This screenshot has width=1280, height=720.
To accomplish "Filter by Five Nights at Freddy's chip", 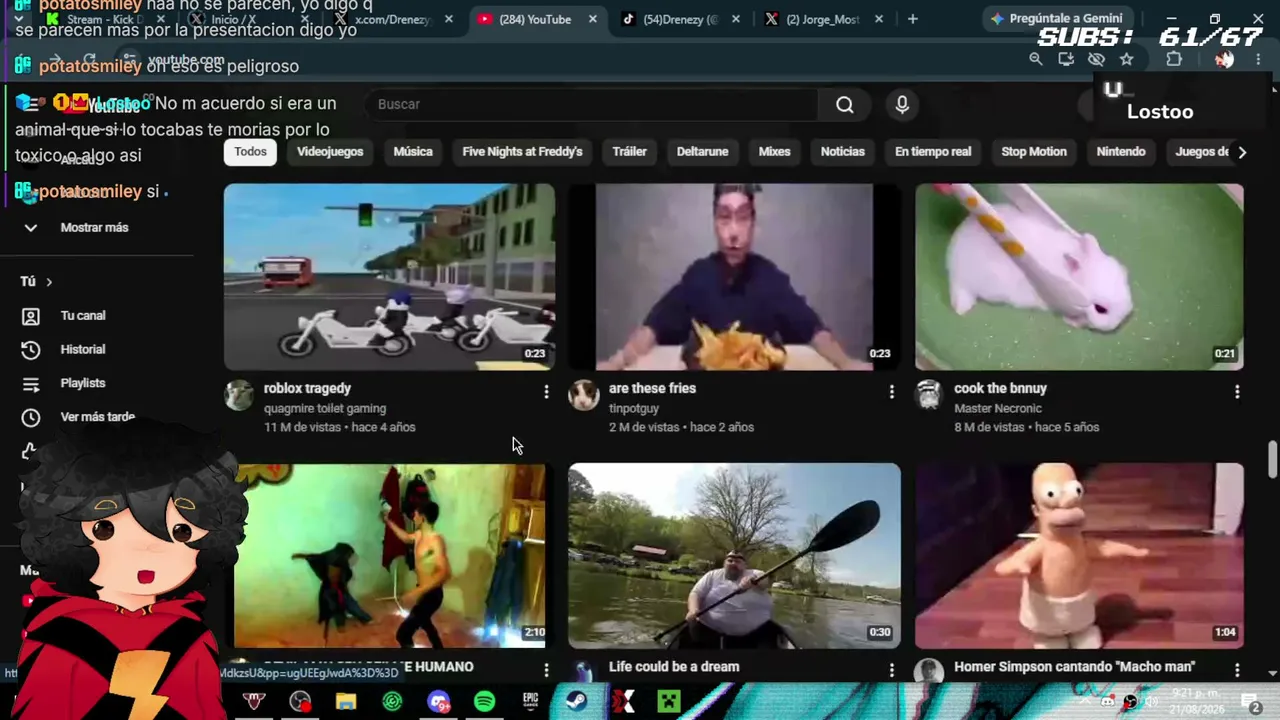I will tap(522, 152).
